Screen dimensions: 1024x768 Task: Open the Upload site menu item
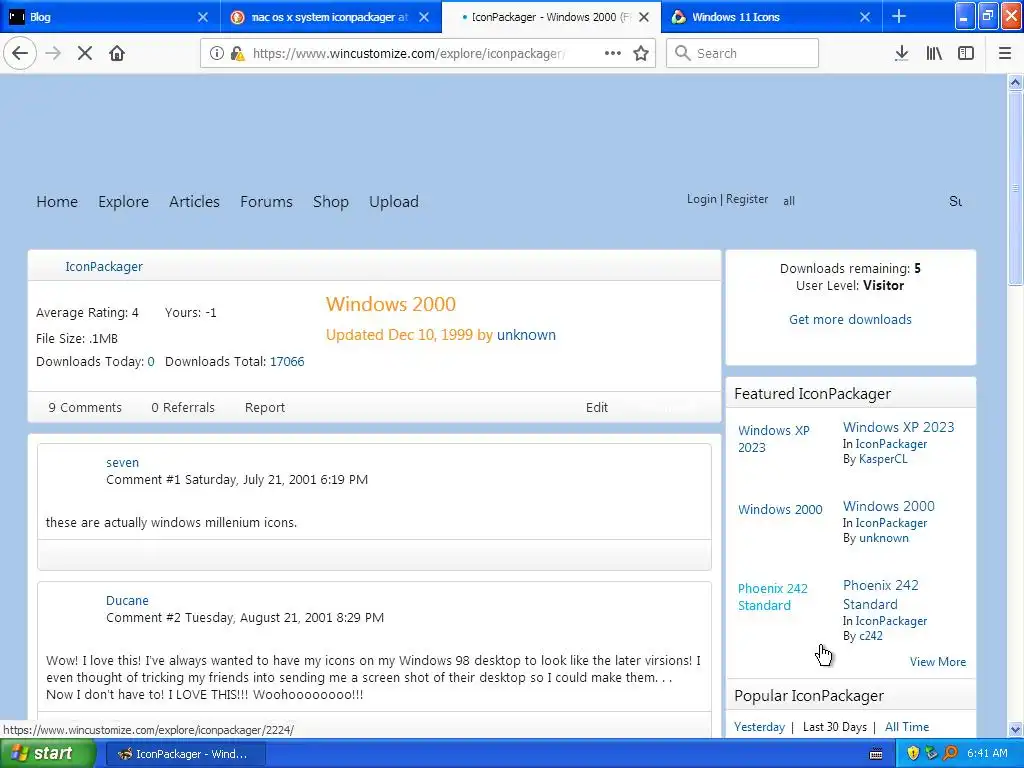[394, 202]
